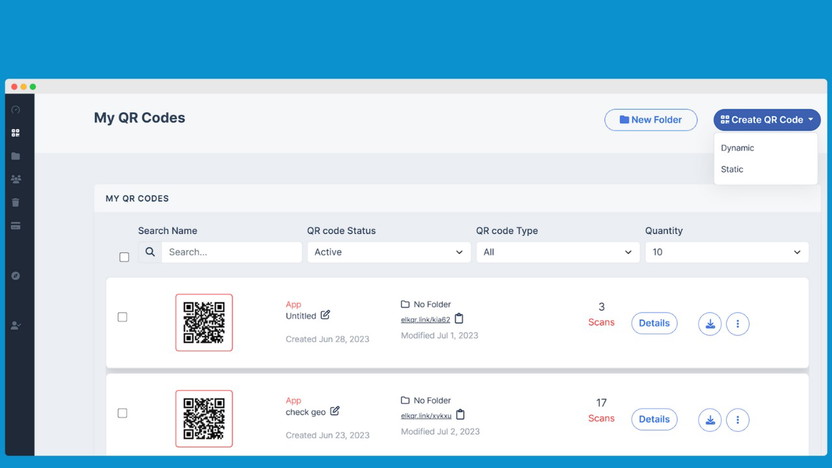The height and width of the screenshot is (468, 832).
Task: Click the New Folder button
Action: 651,120
